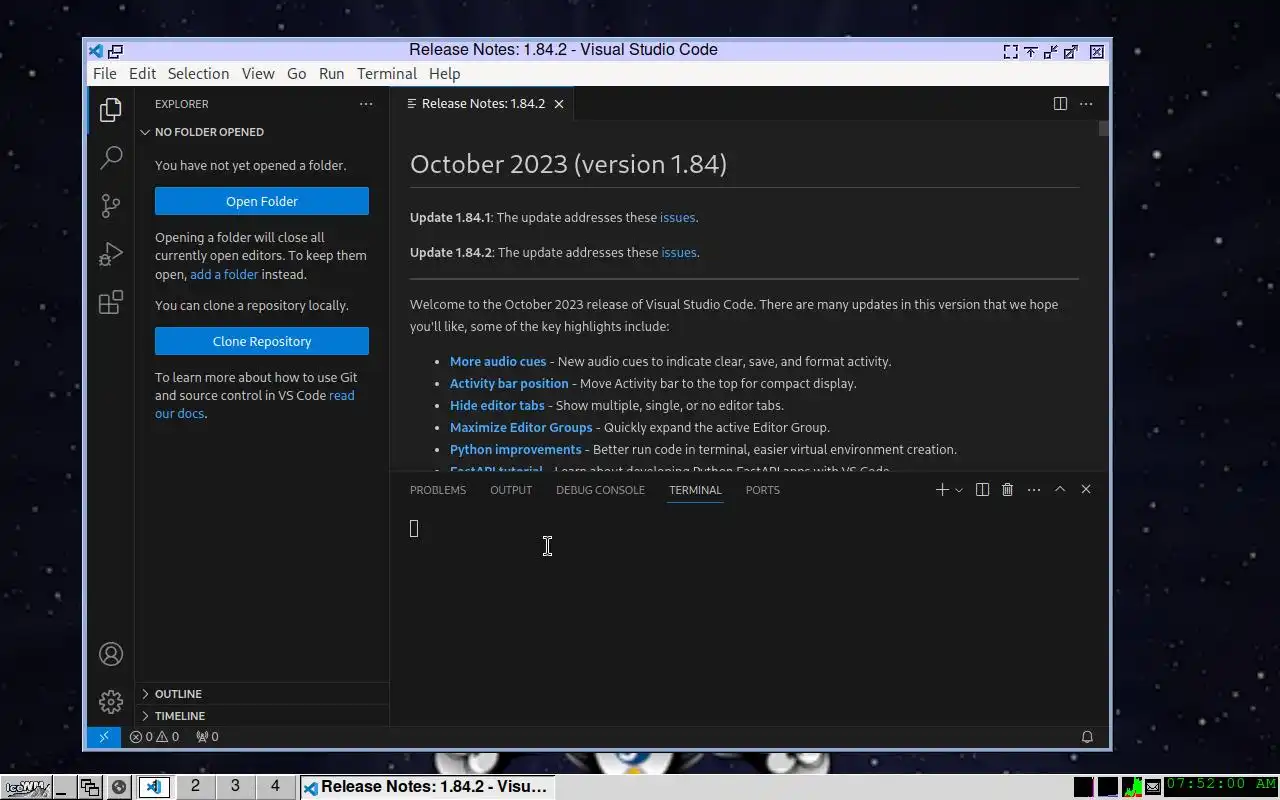Switch to workspace 4 in taskbar

click(275, 786)
